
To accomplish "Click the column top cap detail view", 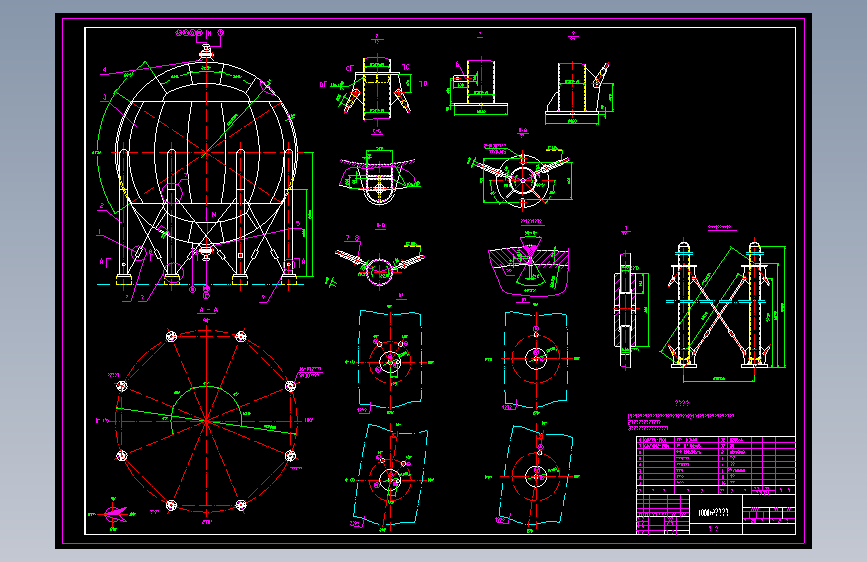I will click(377, 89).
